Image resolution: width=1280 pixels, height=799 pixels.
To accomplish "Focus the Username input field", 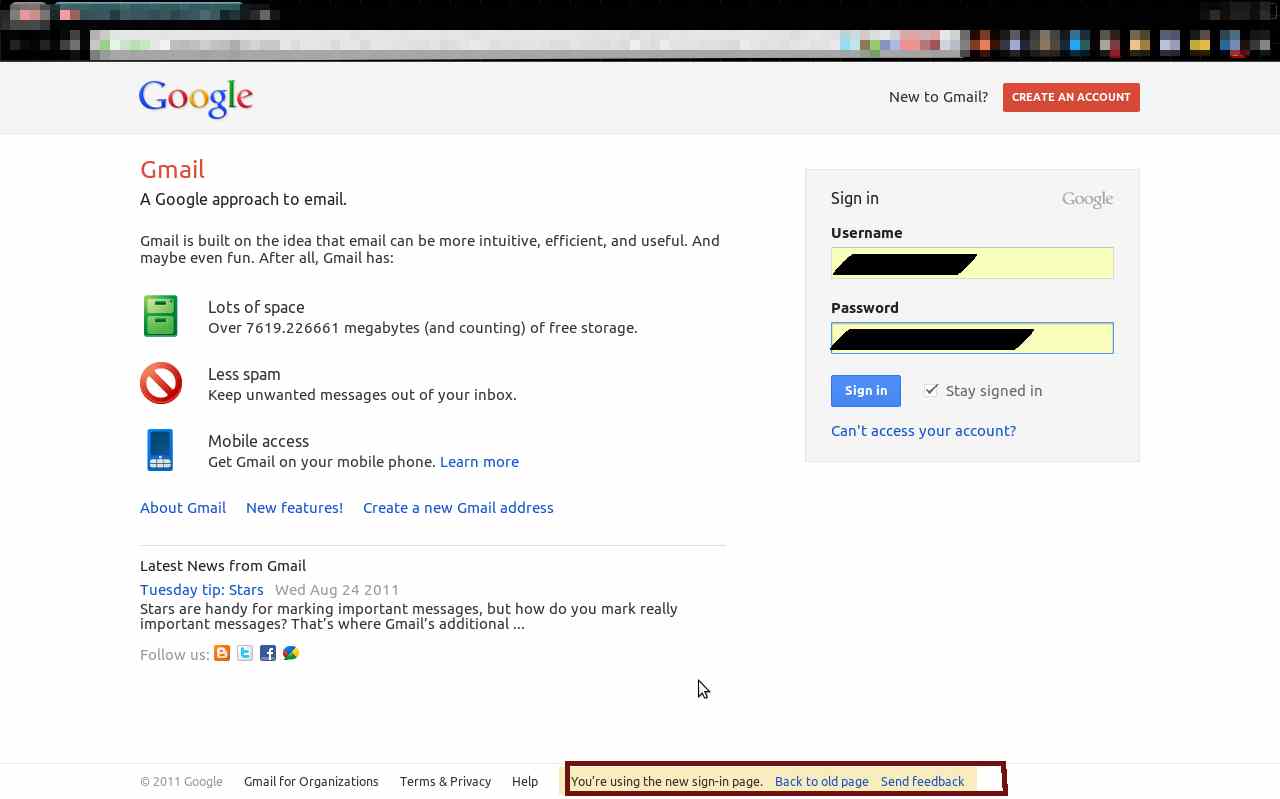I will tap(972, 263).
